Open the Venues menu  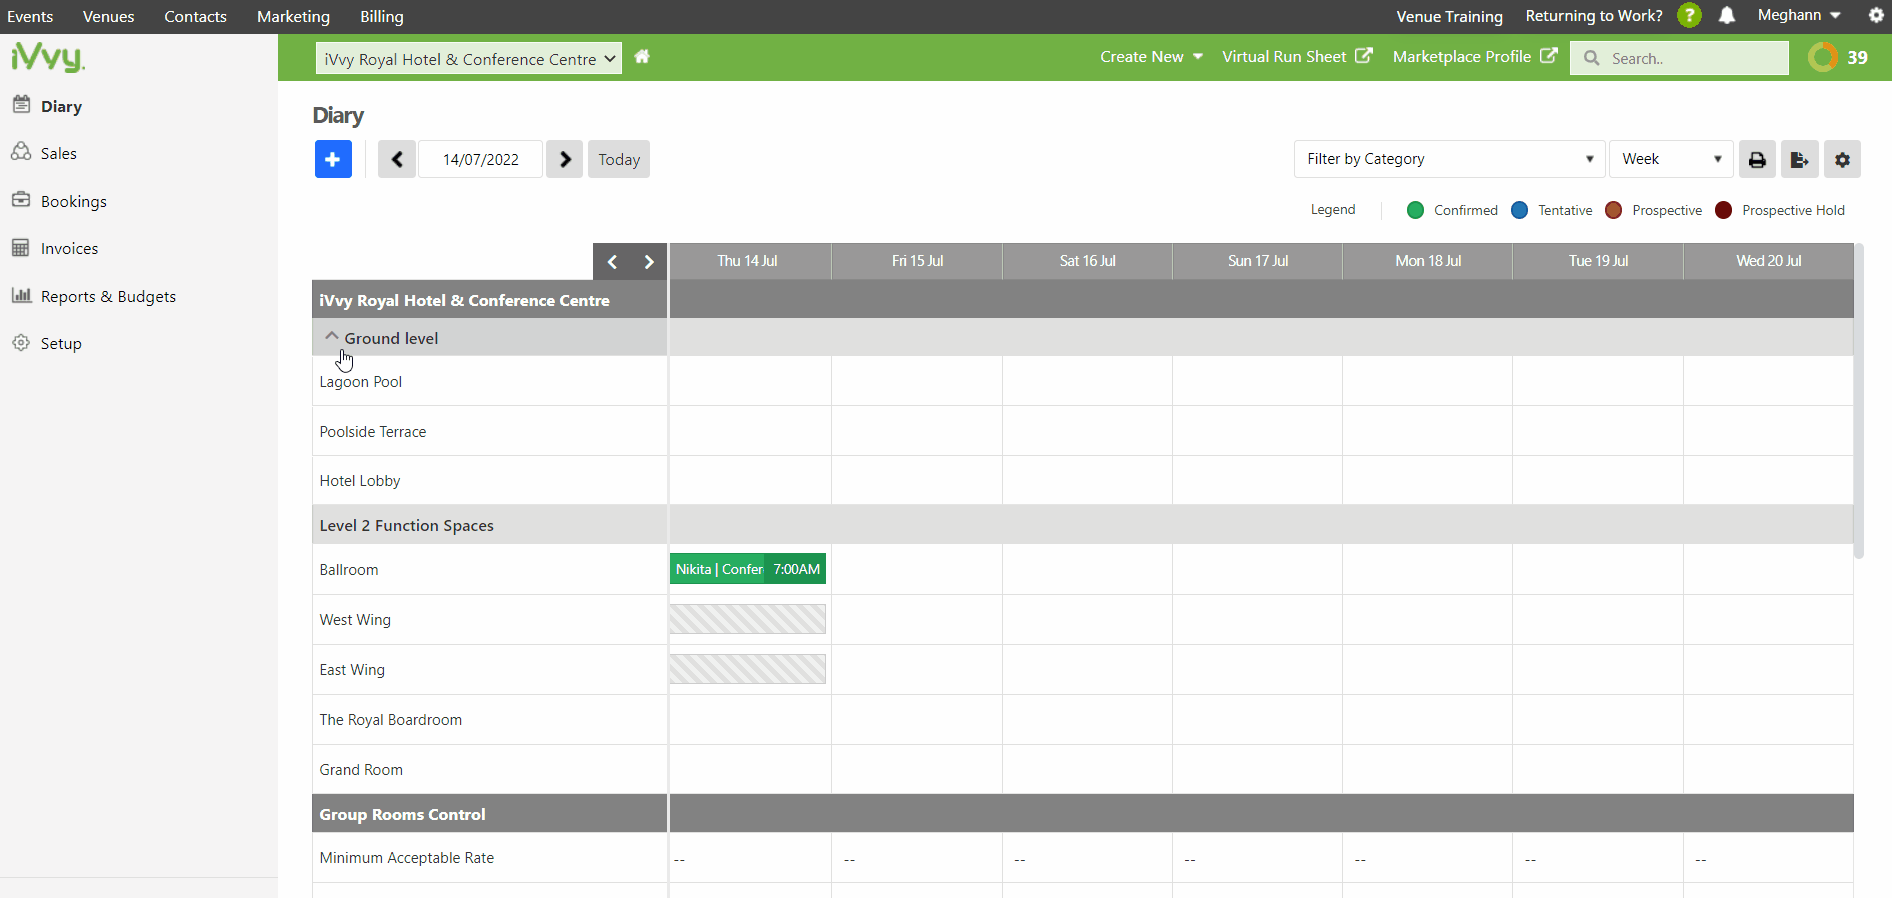pos(108,16)
